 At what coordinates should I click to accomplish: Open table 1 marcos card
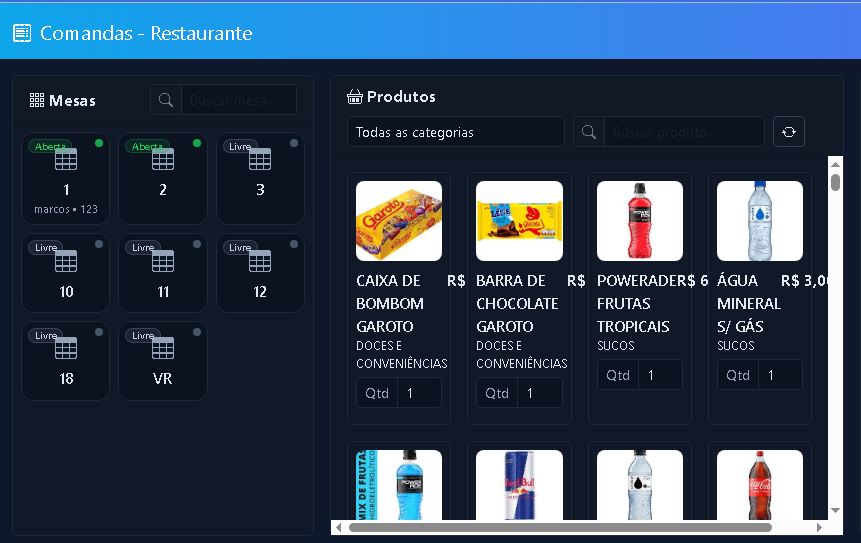pyautogui.click(x=66, y=178)
